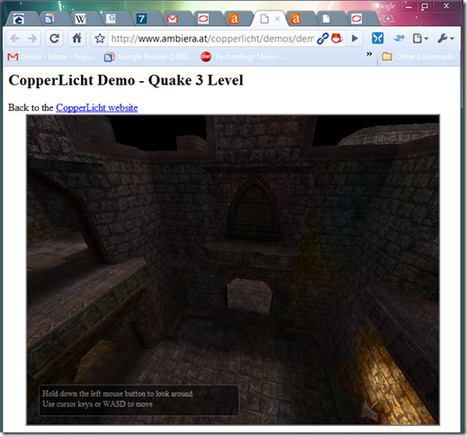Click the 'Use cursor keys or WASD to move' text

pos(97,404)
